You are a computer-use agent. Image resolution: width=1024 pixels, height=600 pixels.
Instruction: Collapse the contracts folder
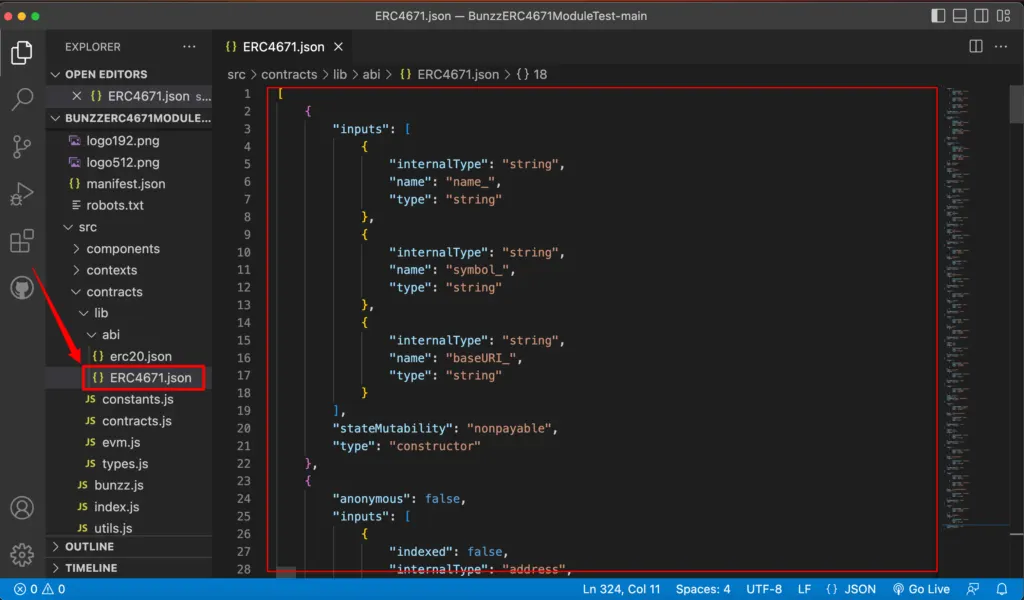click(114, 292)
